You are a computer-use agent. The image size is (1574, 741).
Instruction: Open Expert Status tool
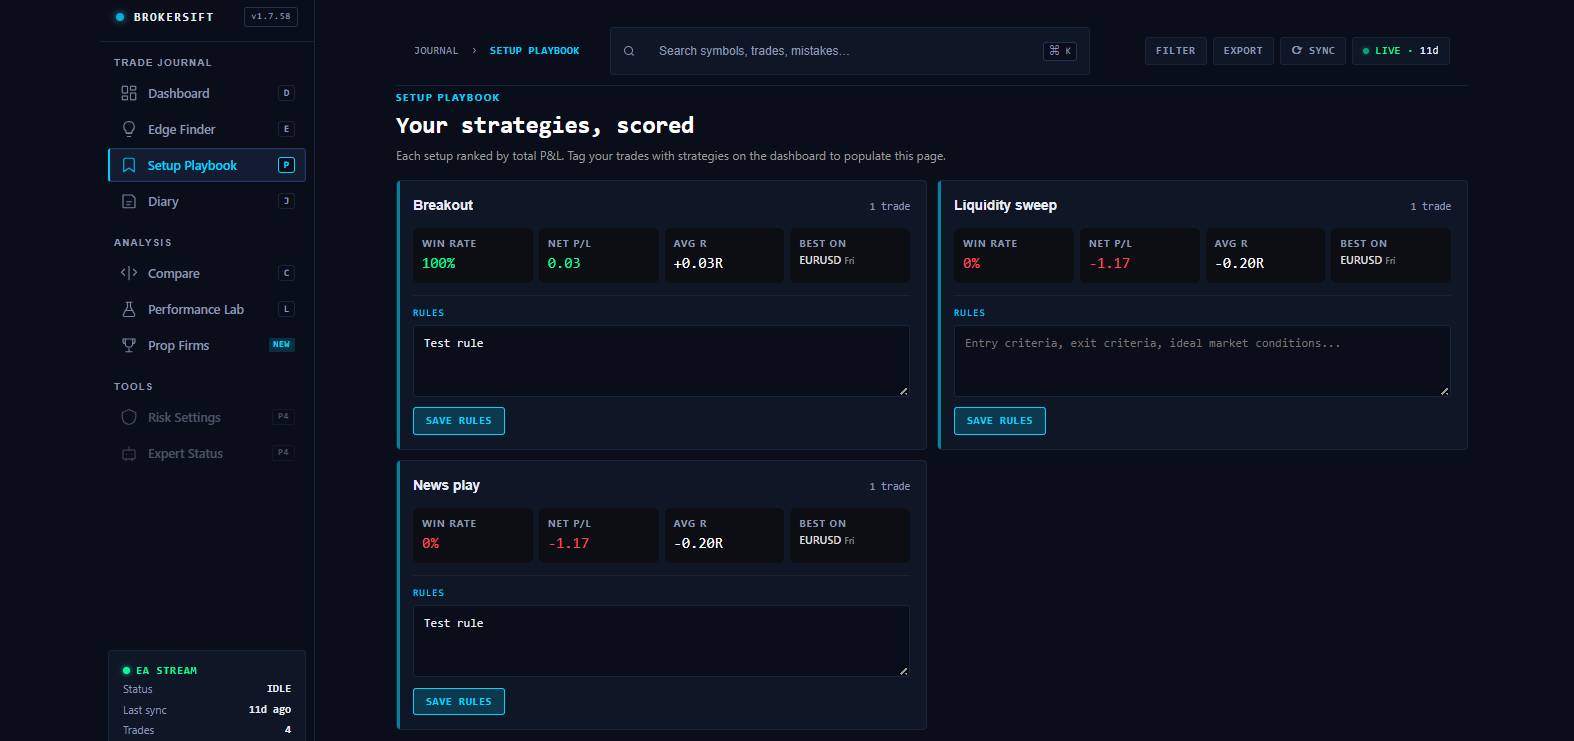click(x=207, y=453)
